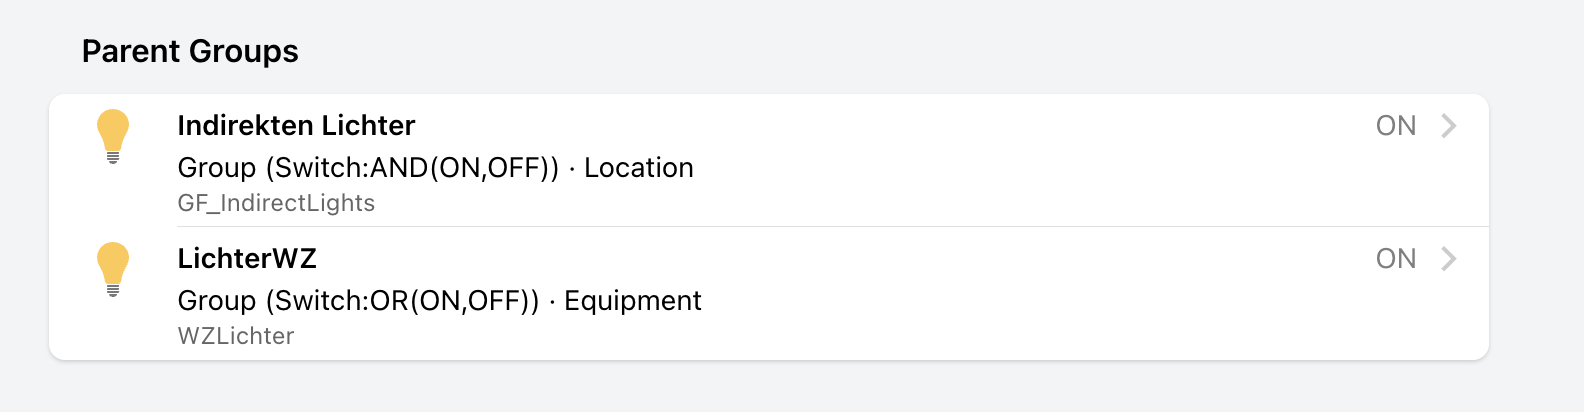Open the LichterWZ chevron arrow
Screen dimensions: 1584x412
1448,259
